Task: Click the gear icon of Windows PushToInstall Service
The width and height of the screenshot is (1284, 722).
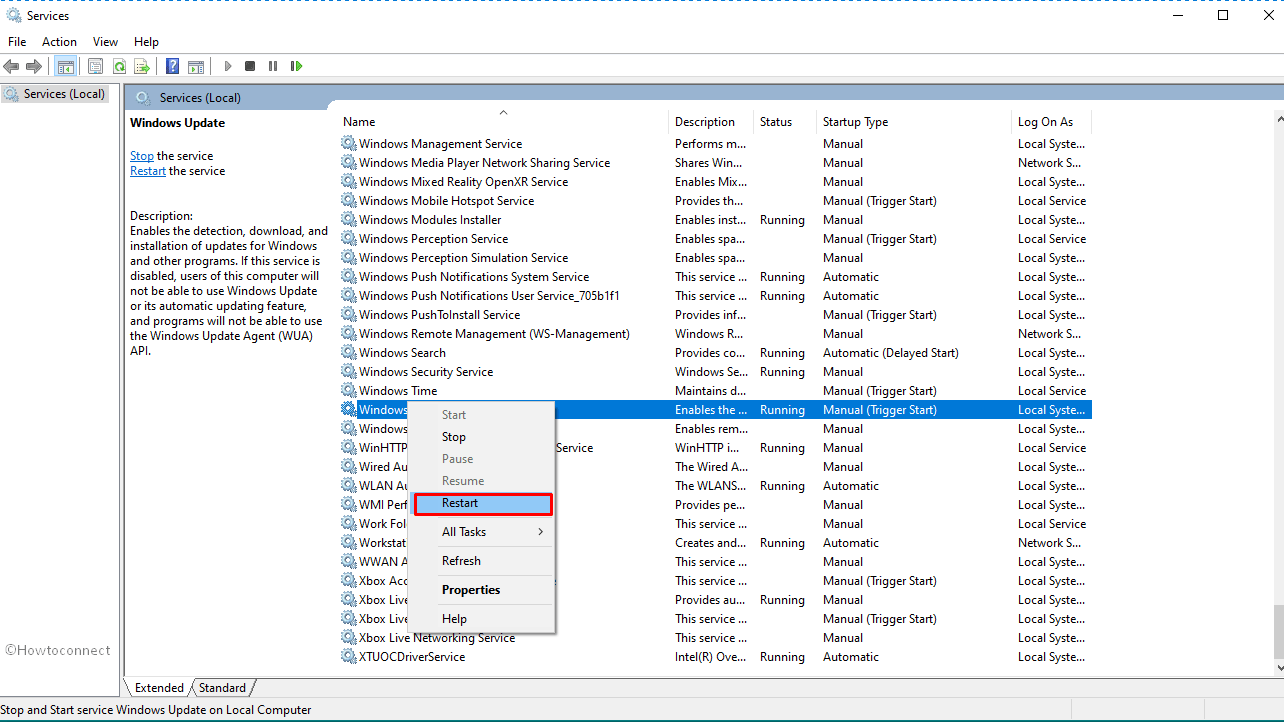Action: tap(348, 314)
